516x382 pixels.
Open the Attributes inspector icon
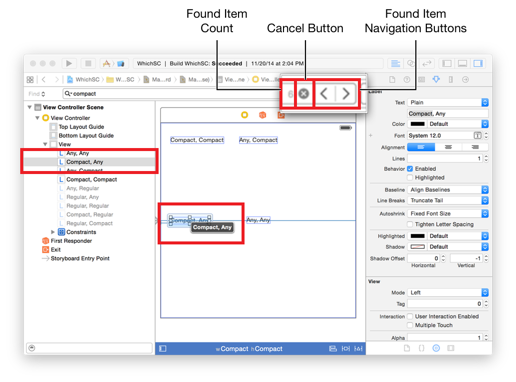(x=436, y=79)
